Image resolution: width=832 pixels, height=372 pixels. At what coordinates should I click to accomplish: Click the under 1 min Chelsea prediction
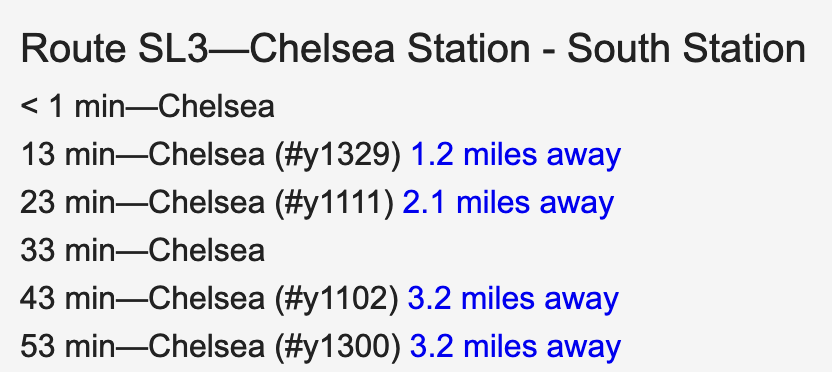148,107
